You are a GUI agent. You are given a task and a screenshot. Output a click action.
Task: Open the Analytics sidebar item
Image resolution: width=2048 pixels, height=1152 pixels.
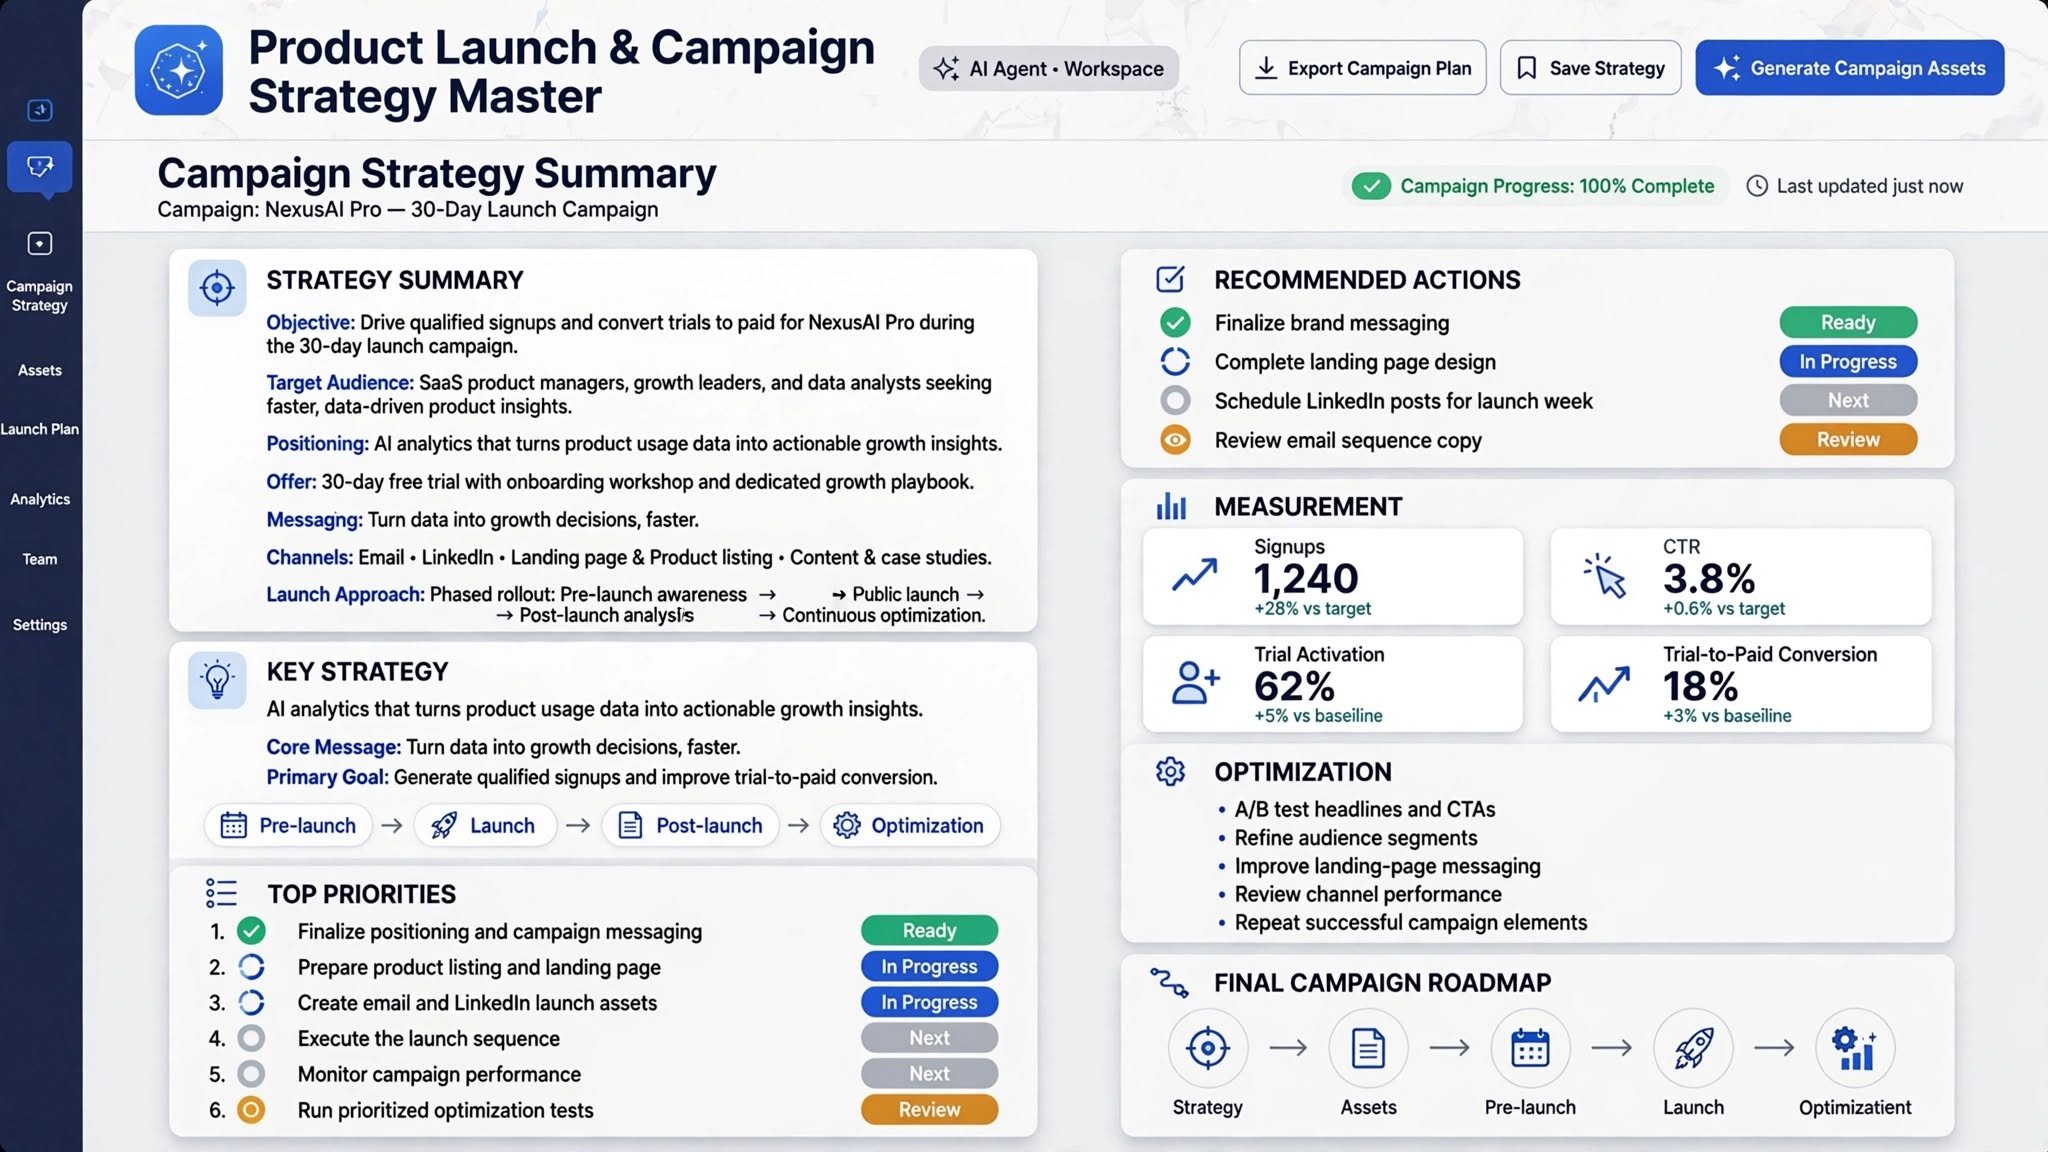(x=40, y=499)
